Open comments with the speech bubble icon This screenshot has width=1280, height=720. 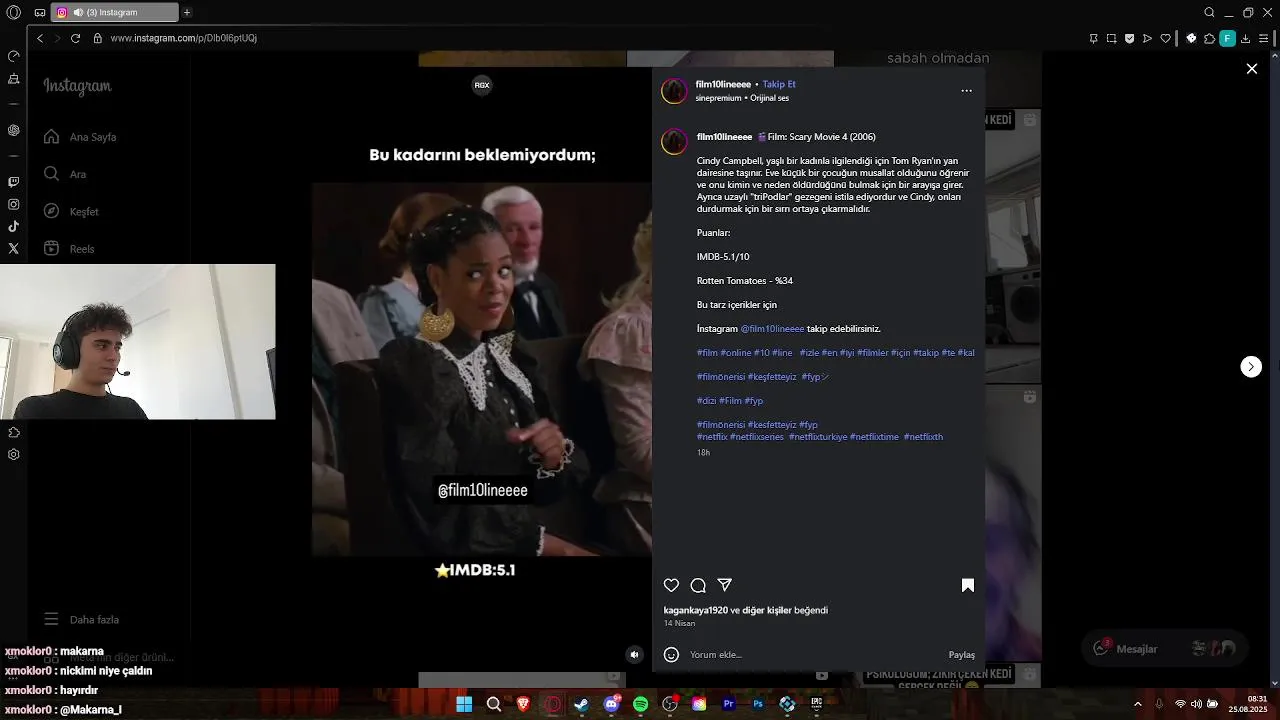698,585
